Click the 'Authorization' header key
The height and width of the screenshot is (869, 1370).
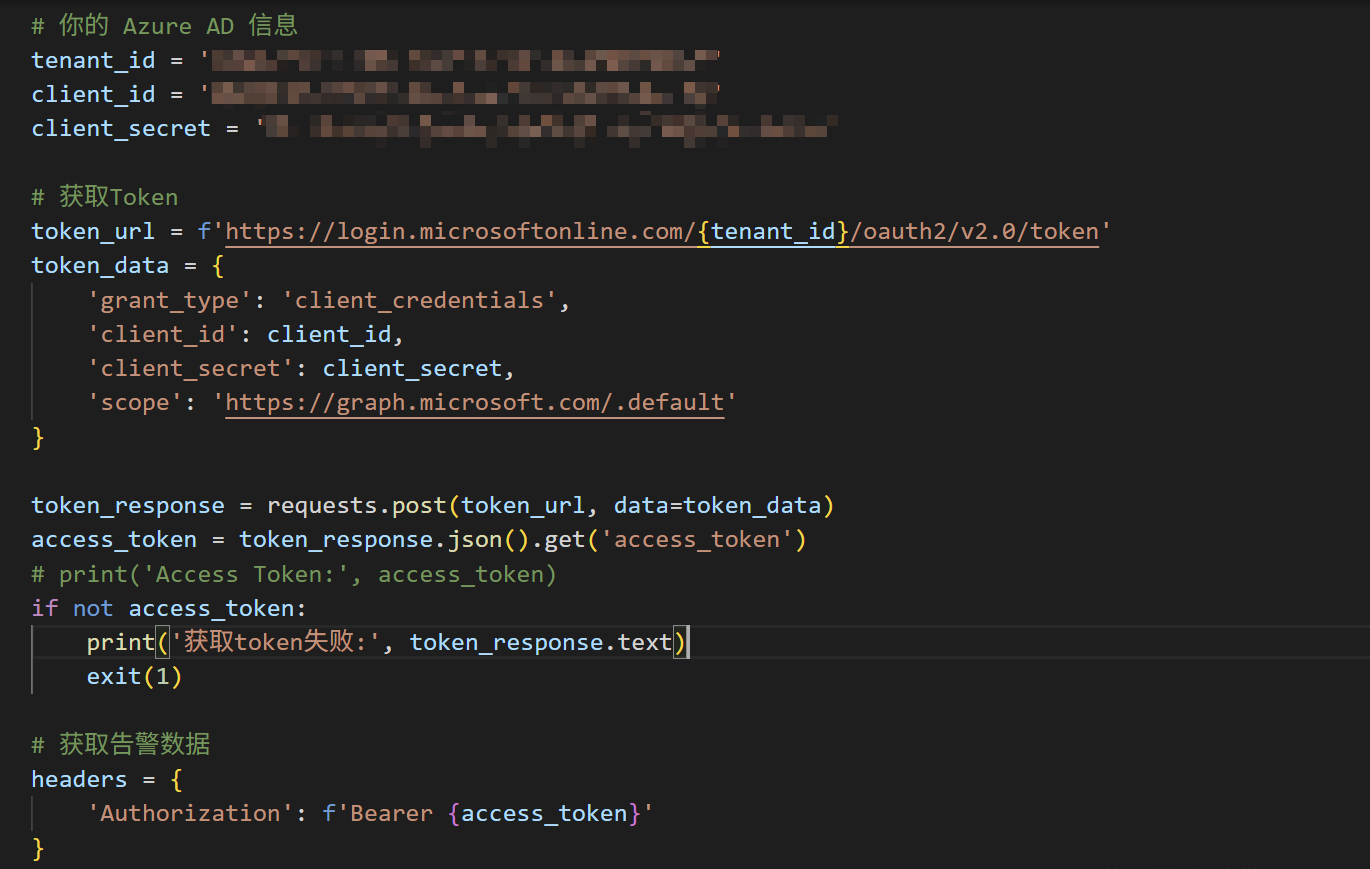[x=190, y=814]
